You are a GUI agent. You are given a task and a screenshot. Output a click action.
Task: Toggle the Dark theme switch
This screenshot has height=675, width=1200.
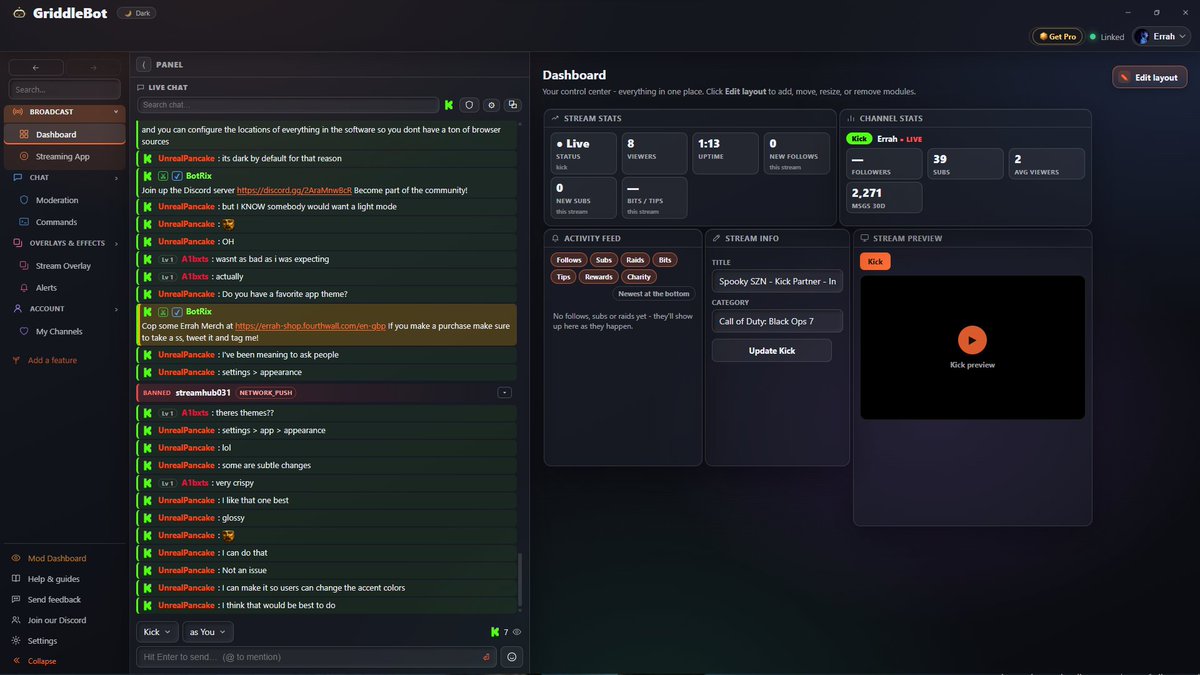tap(137, 12)
